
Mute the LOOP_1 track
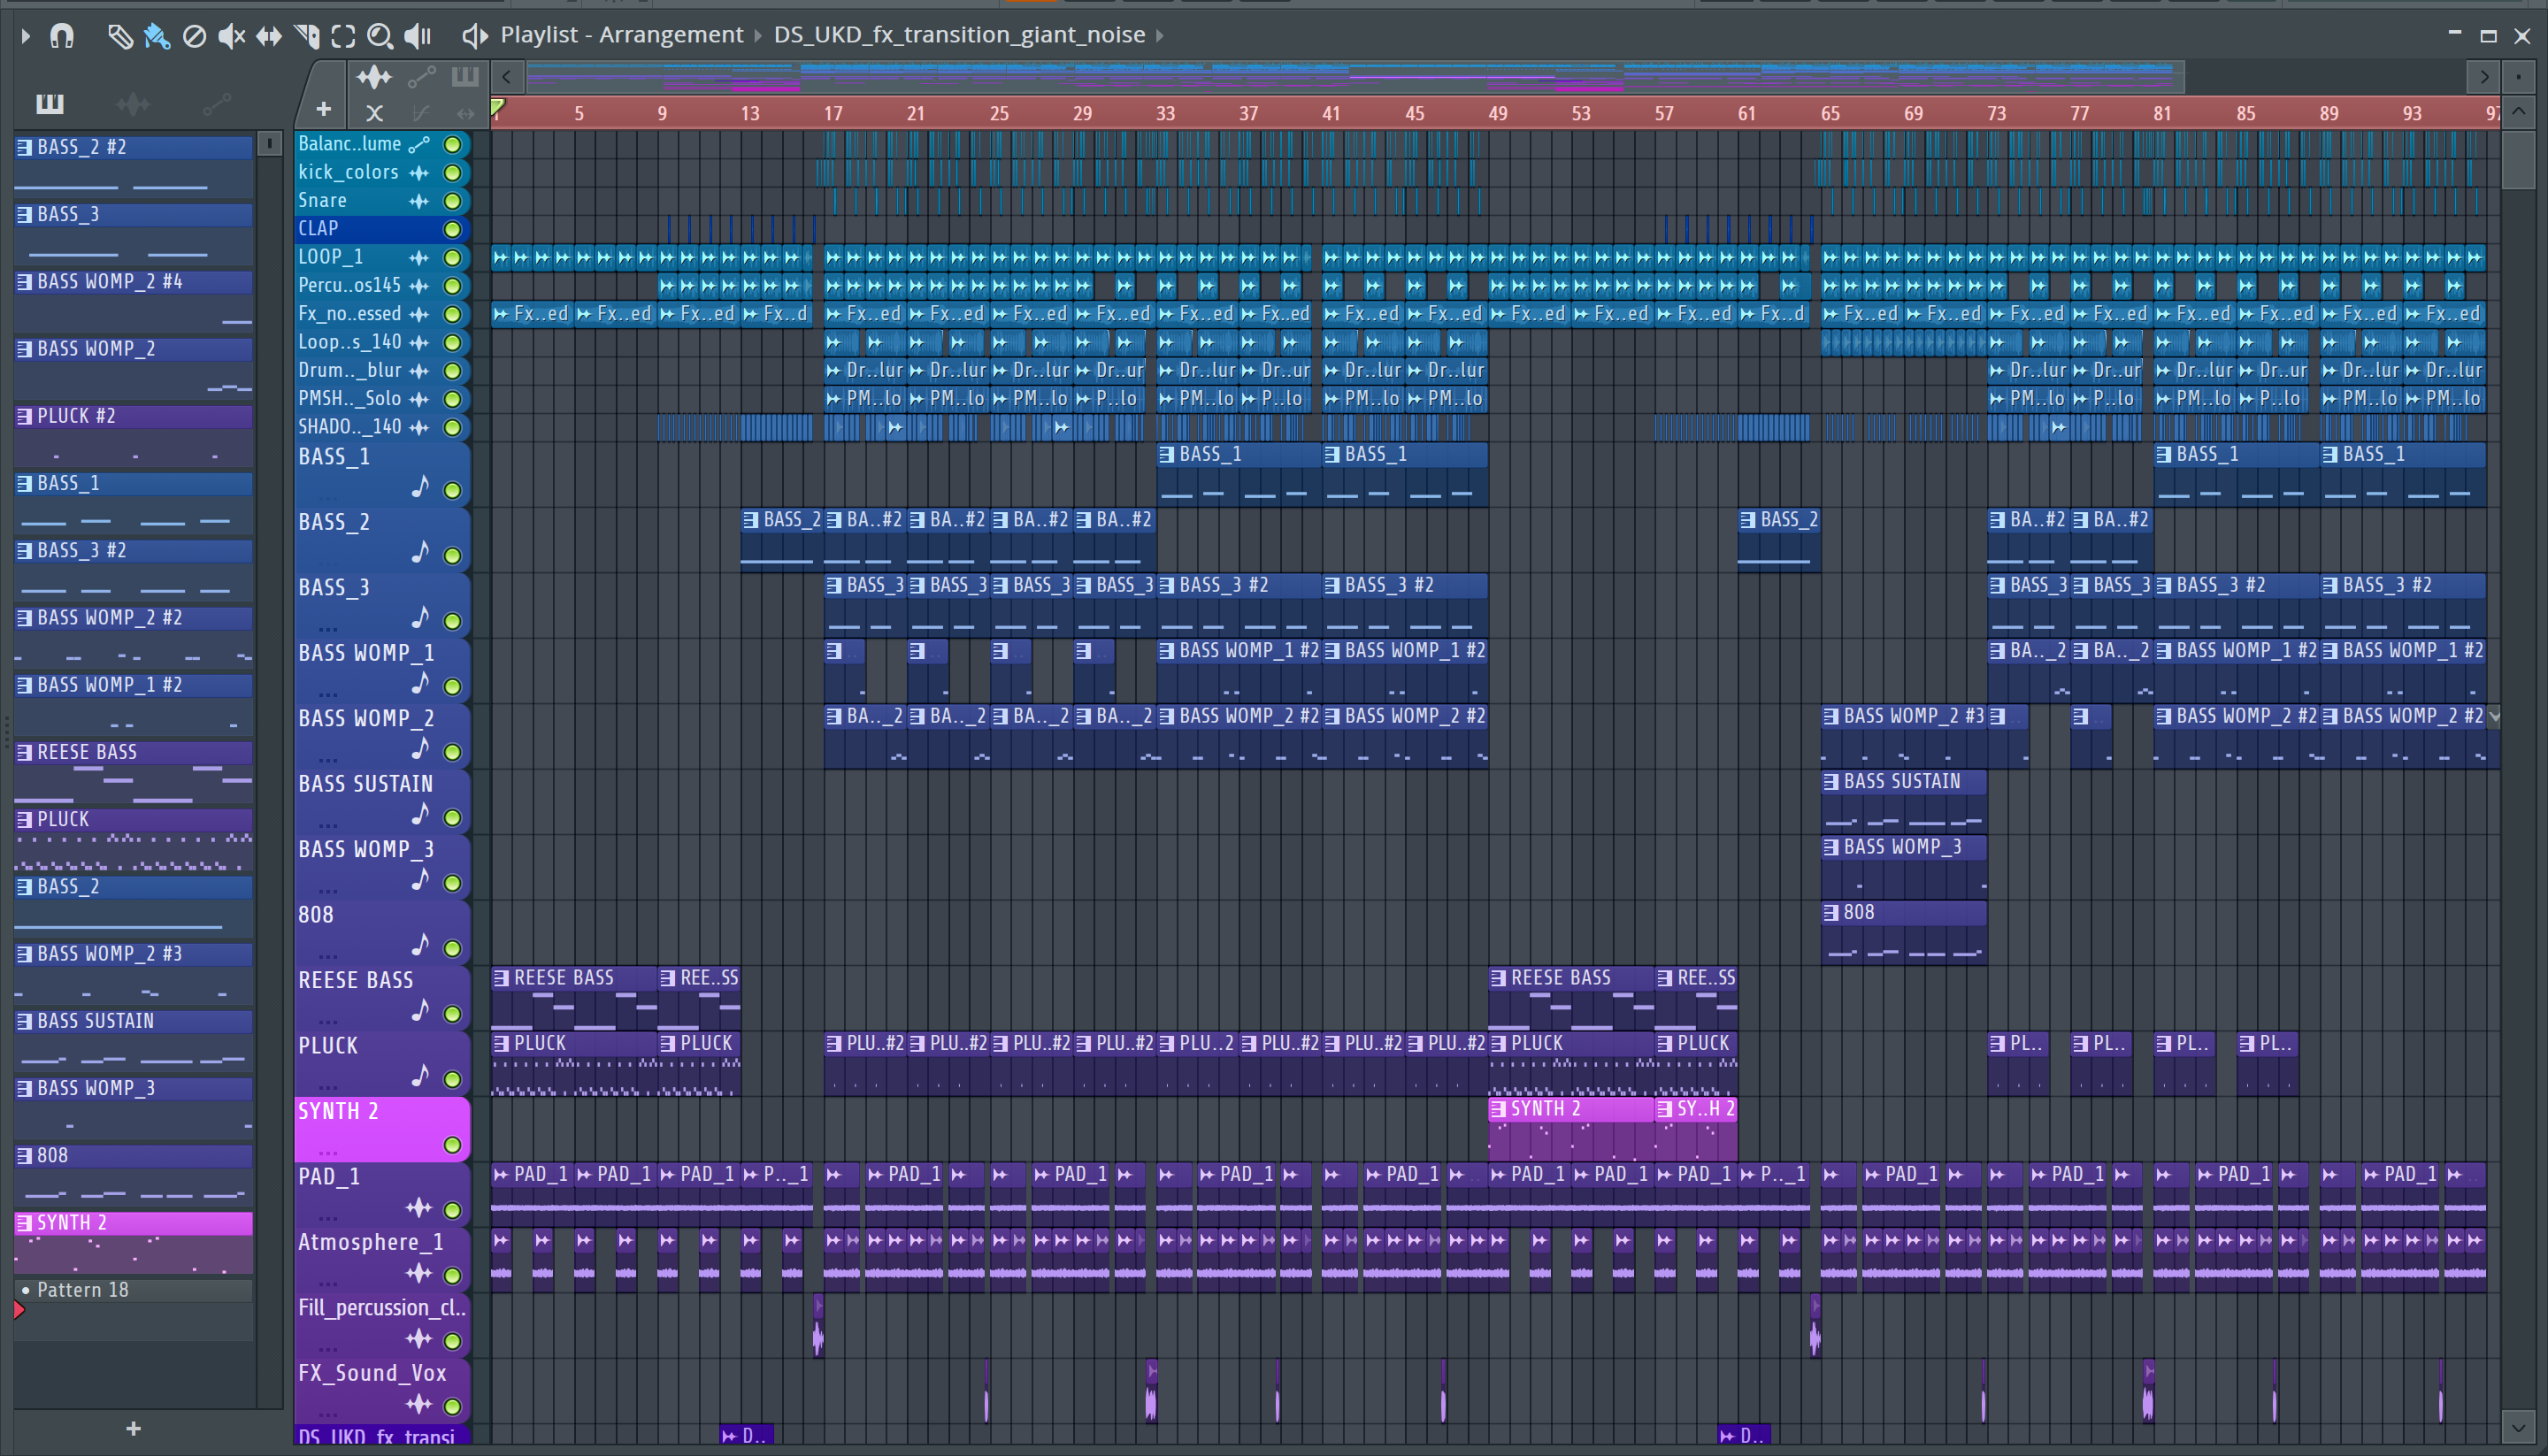pos(452,258)
